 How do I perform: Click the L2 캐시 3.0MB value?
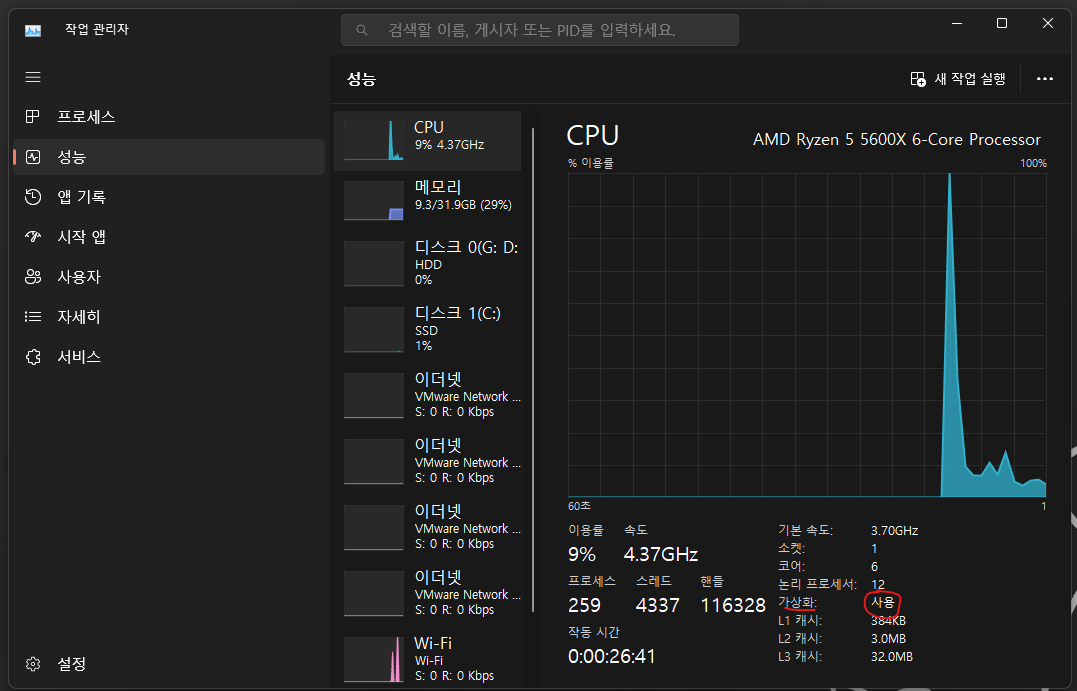pyautogui.click(x=888, y=639)
